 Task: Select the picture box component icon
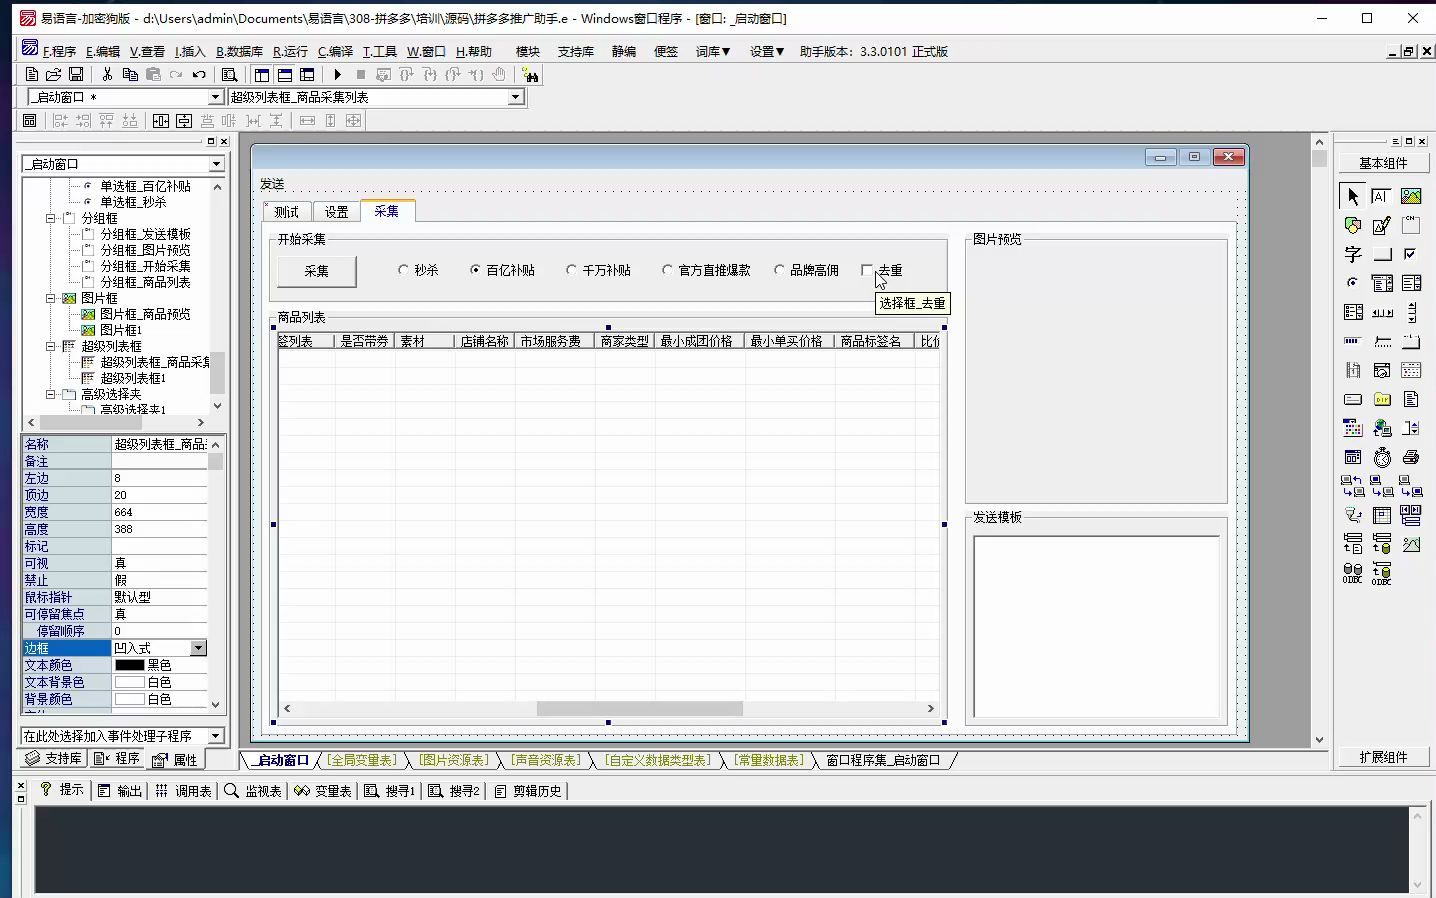point(1411,196)
